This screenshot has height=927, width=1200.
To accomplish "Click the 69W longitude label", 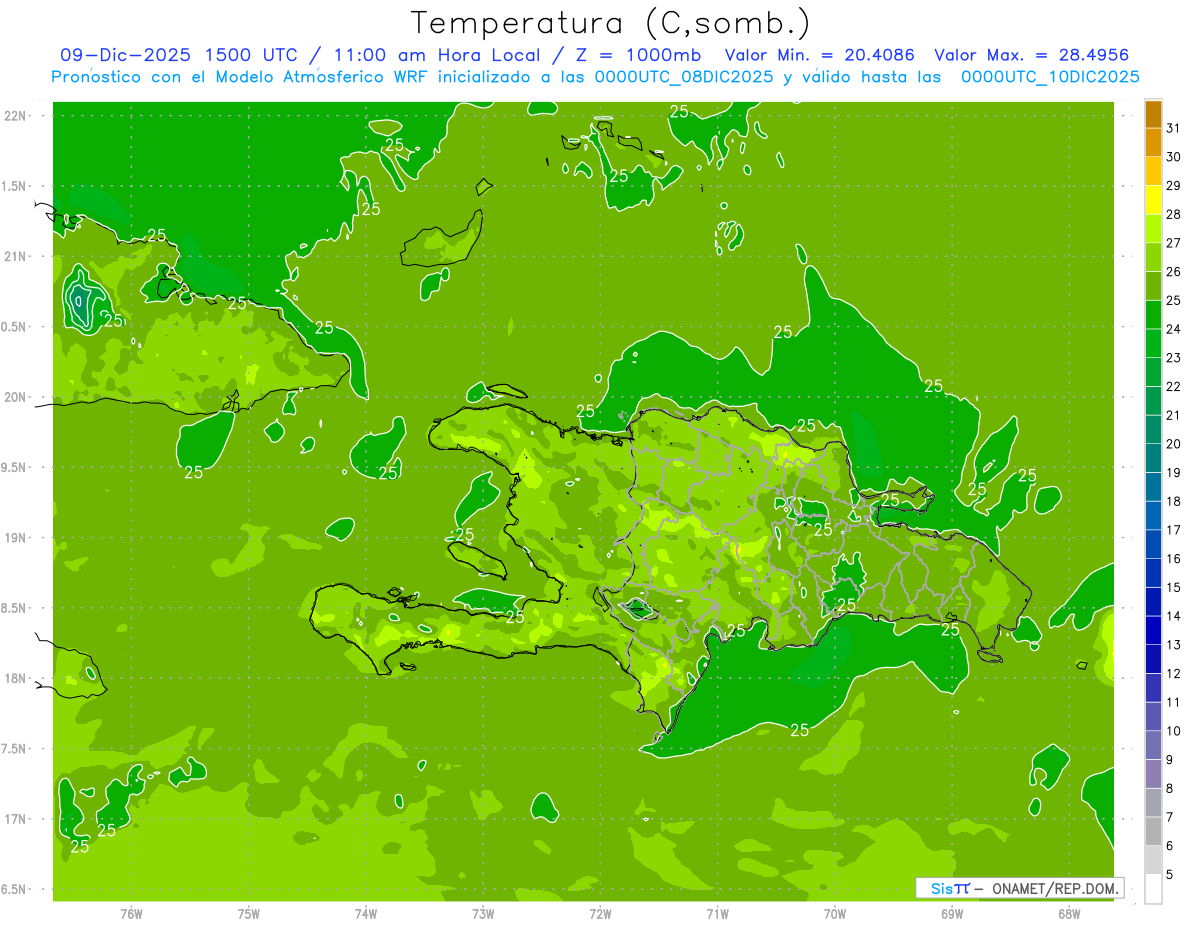I will click(951, 914).
